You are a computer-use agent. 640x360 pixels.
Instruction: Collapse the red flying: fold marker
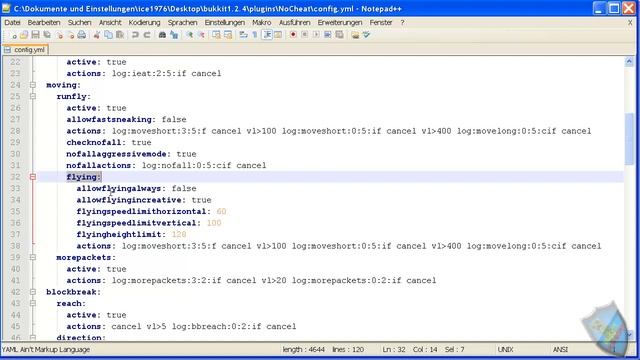[x=33, y=177]
